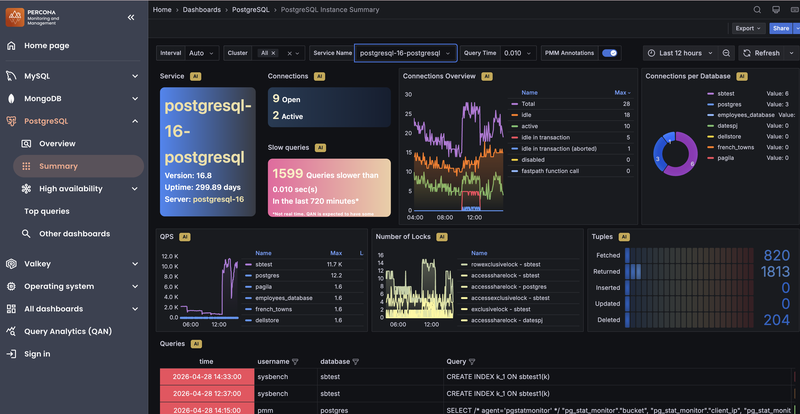Open the Last 12 hours time picker

click(681, 53)
